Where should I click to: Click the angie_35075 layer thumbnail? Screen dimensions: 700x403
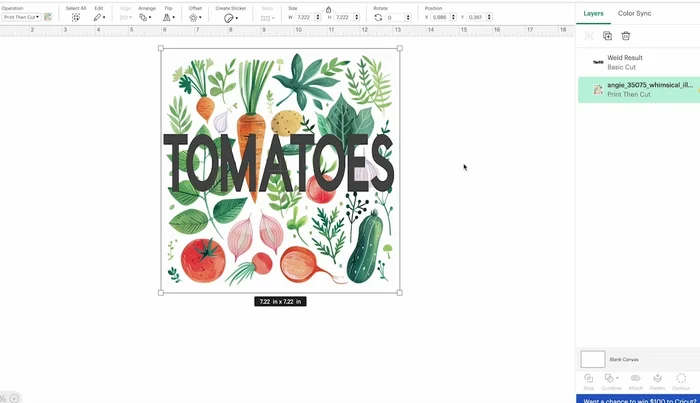point(598,90)
